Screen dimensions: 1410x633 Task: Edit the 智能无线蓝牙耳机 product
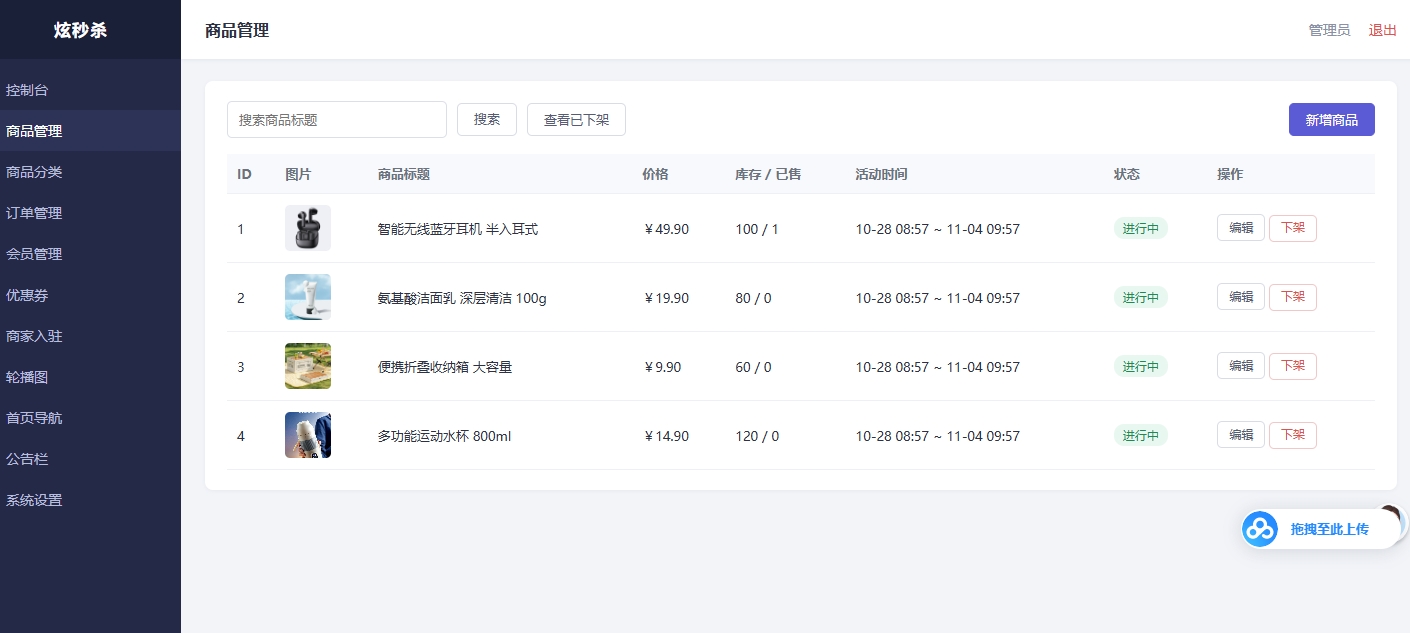click(x=1241, y=228)
